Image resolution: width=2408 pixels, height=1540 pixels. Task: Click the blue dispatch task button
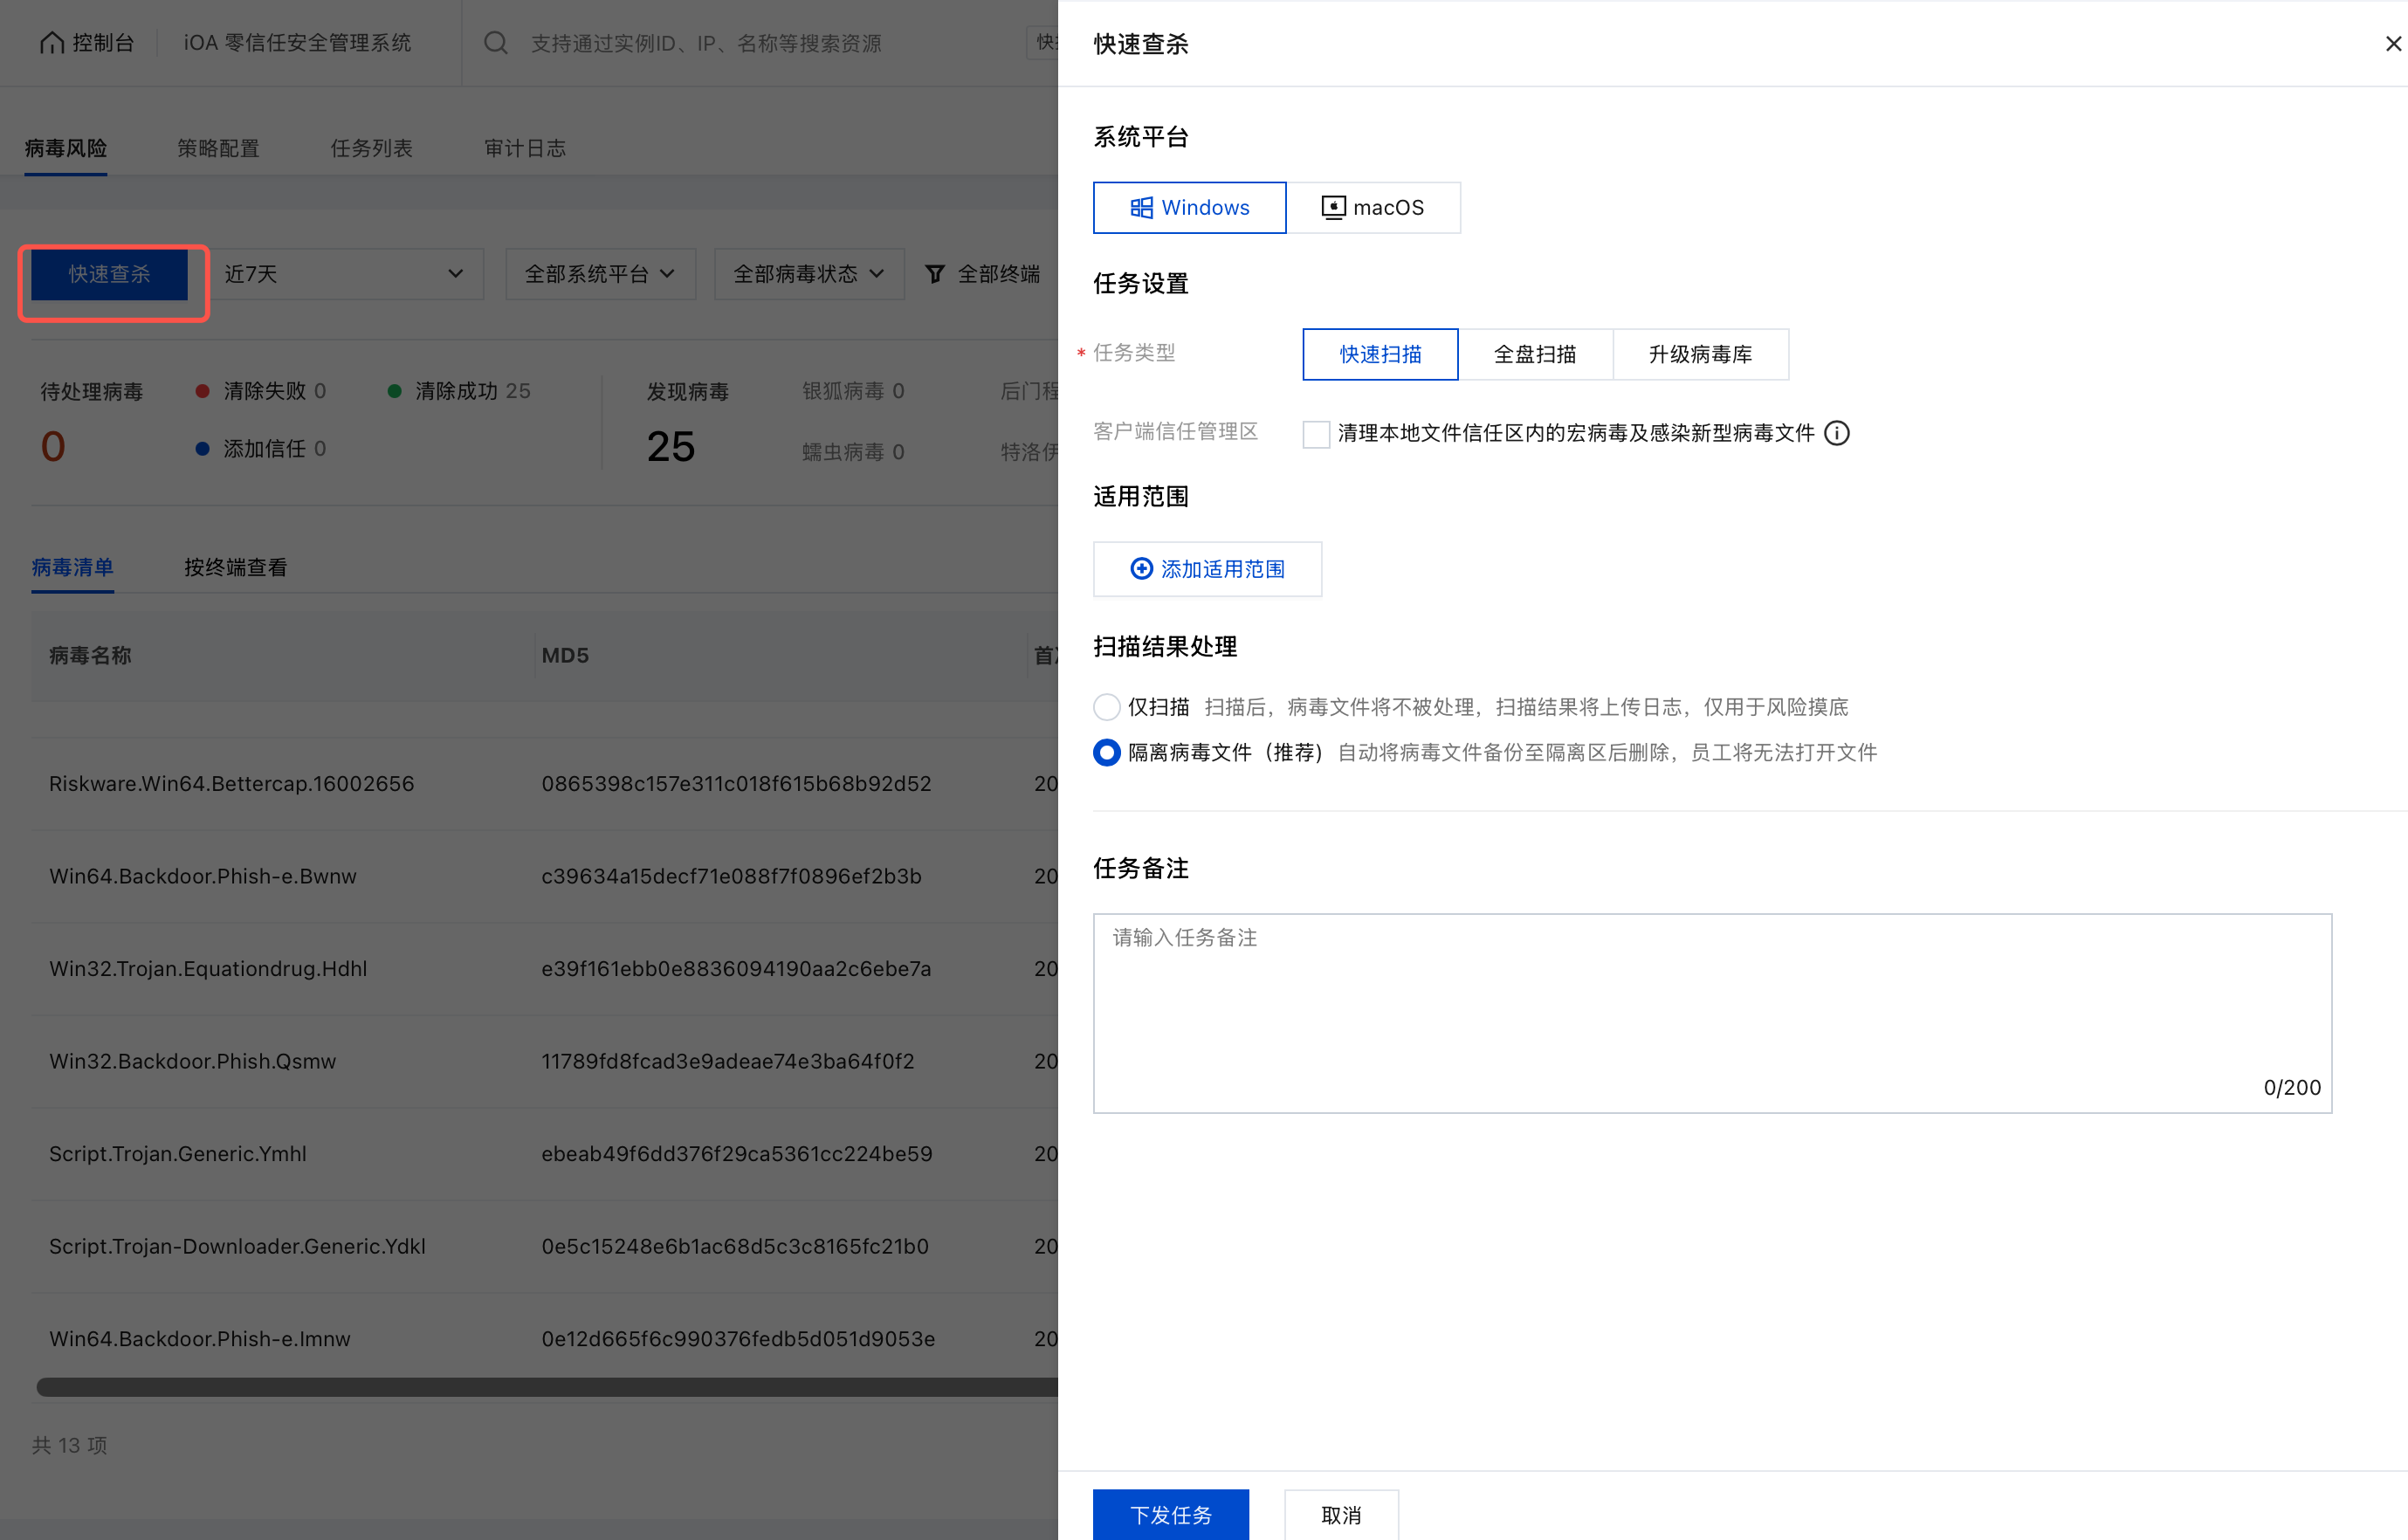(x=1170, y=1514)
